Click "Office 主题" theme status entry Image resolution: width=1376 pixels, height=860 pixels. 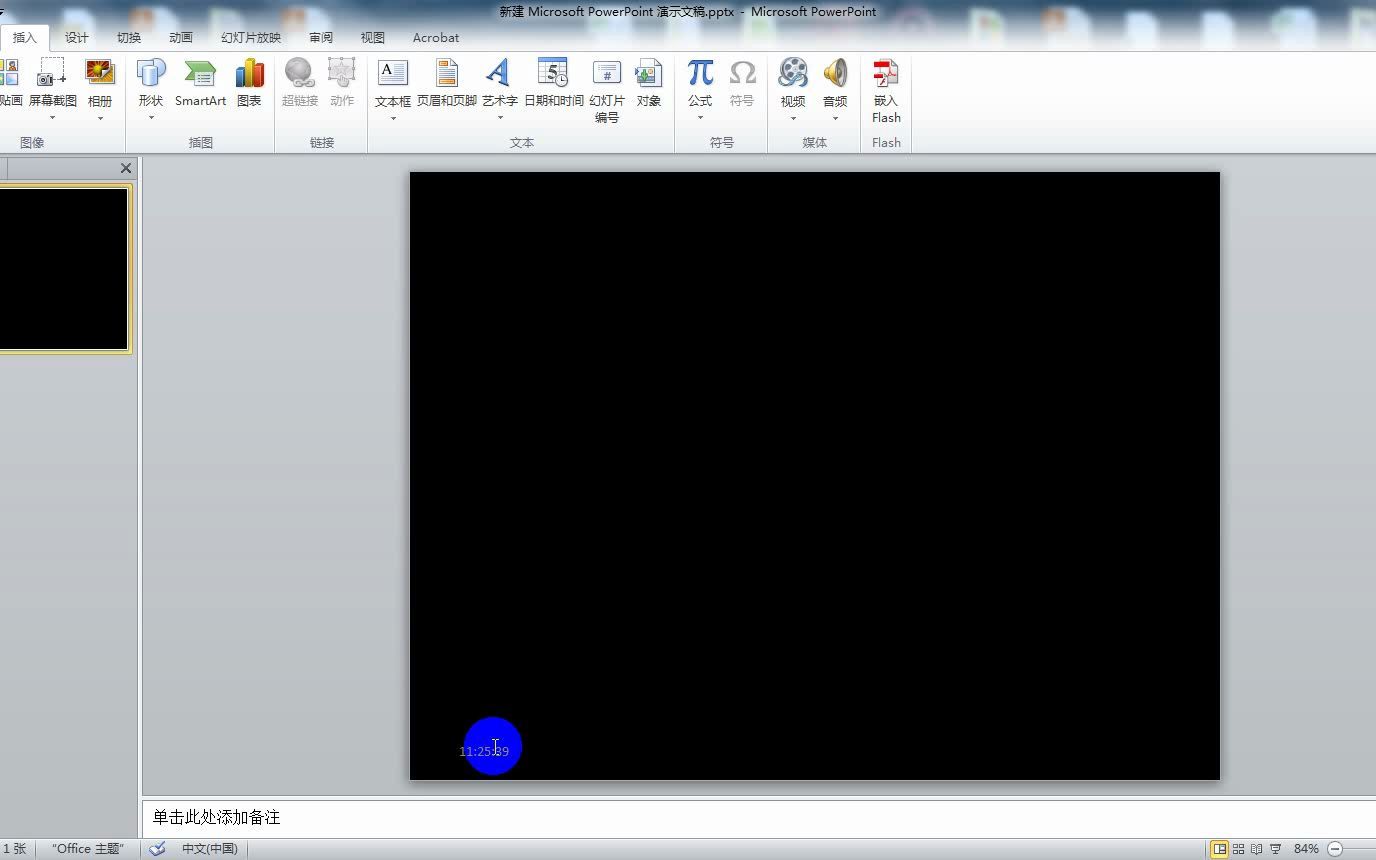pyautogui.click(x=88, y=848)
